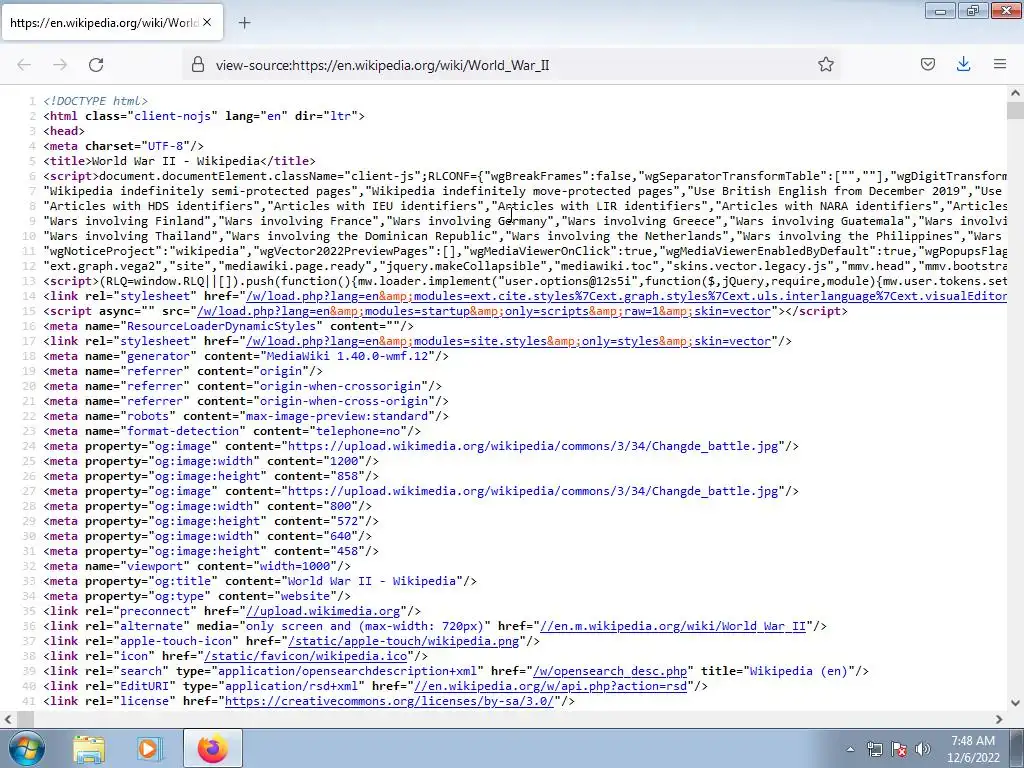Viewport: 1024px width, 768px height.
Task: Click the html class "client-nojs" value
Action: pyautogui.click(x=172, y=116)
